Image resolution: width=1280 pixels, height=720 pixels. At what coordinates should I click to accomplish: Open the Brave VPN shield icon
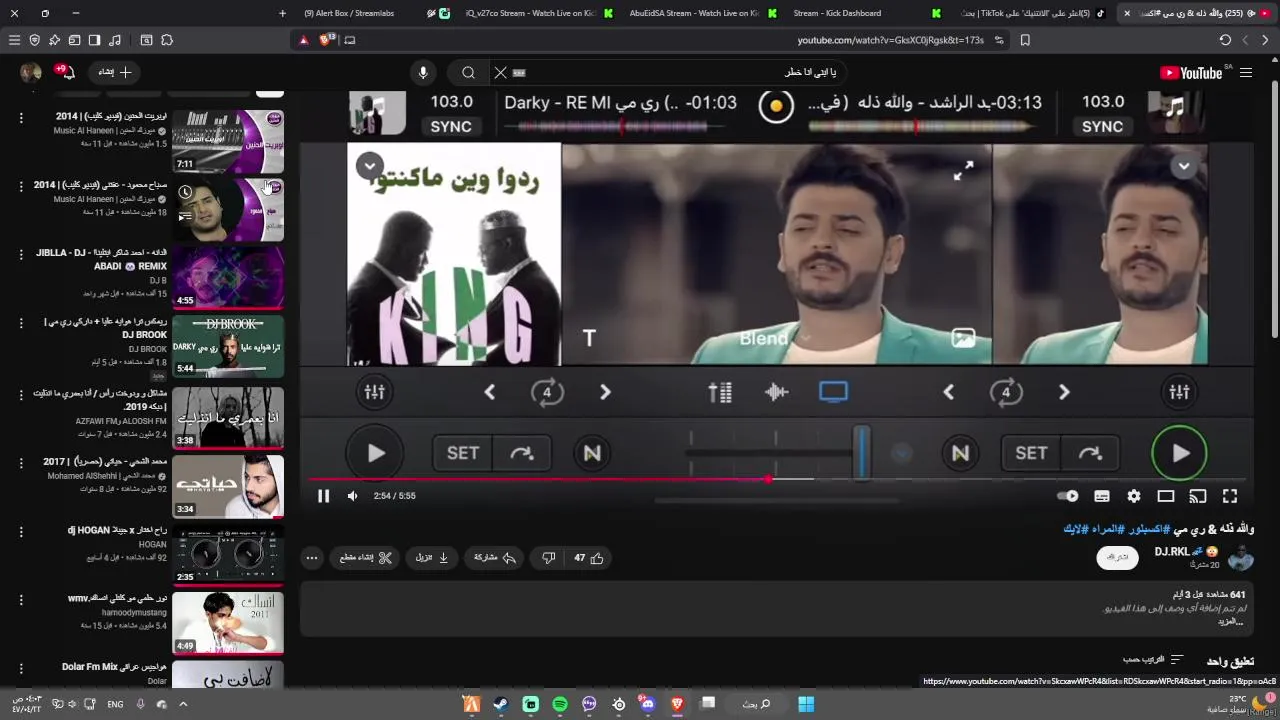(34, 40)
